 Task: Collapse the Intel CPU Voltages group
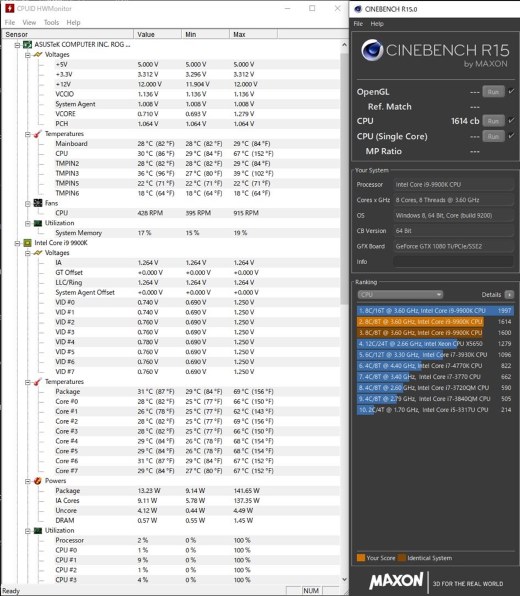click(x=28, y=253)
